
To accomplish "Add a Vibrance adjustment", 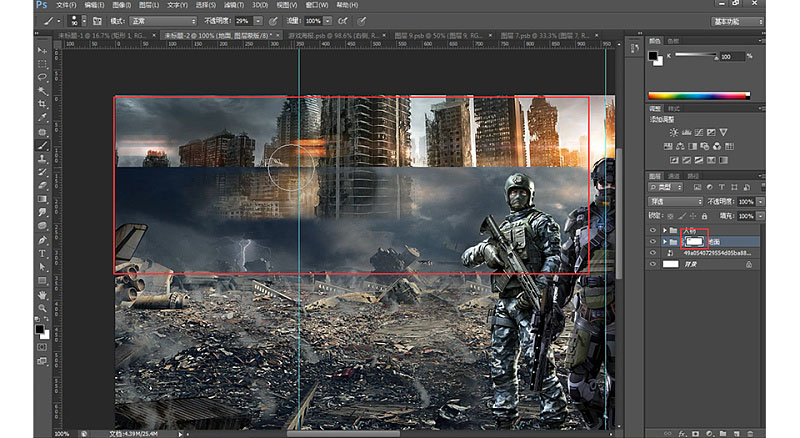I will point(723,132).
